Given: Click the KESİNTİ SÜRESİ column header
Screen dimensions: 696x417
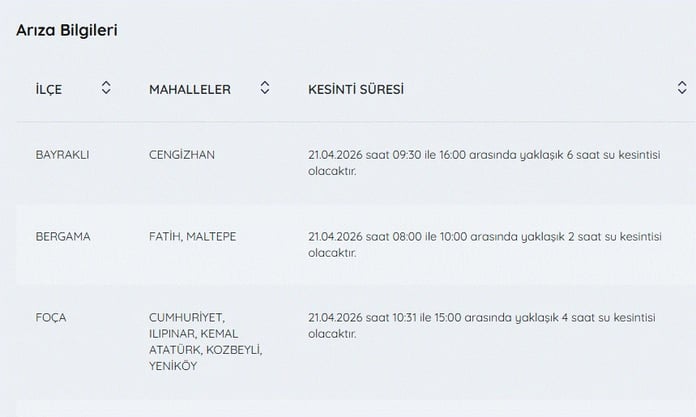Looking at the screenshot, I should point(356,89).
